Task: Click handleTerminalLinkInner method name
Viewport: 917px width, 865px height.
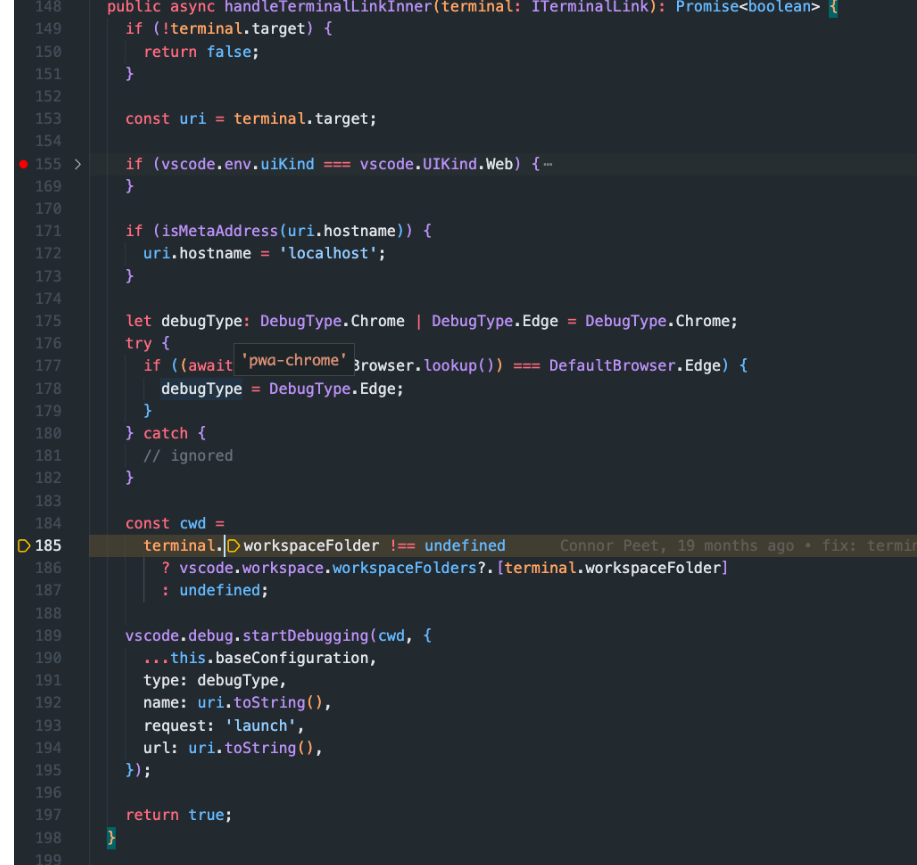Action: click(x=328, y=7)
